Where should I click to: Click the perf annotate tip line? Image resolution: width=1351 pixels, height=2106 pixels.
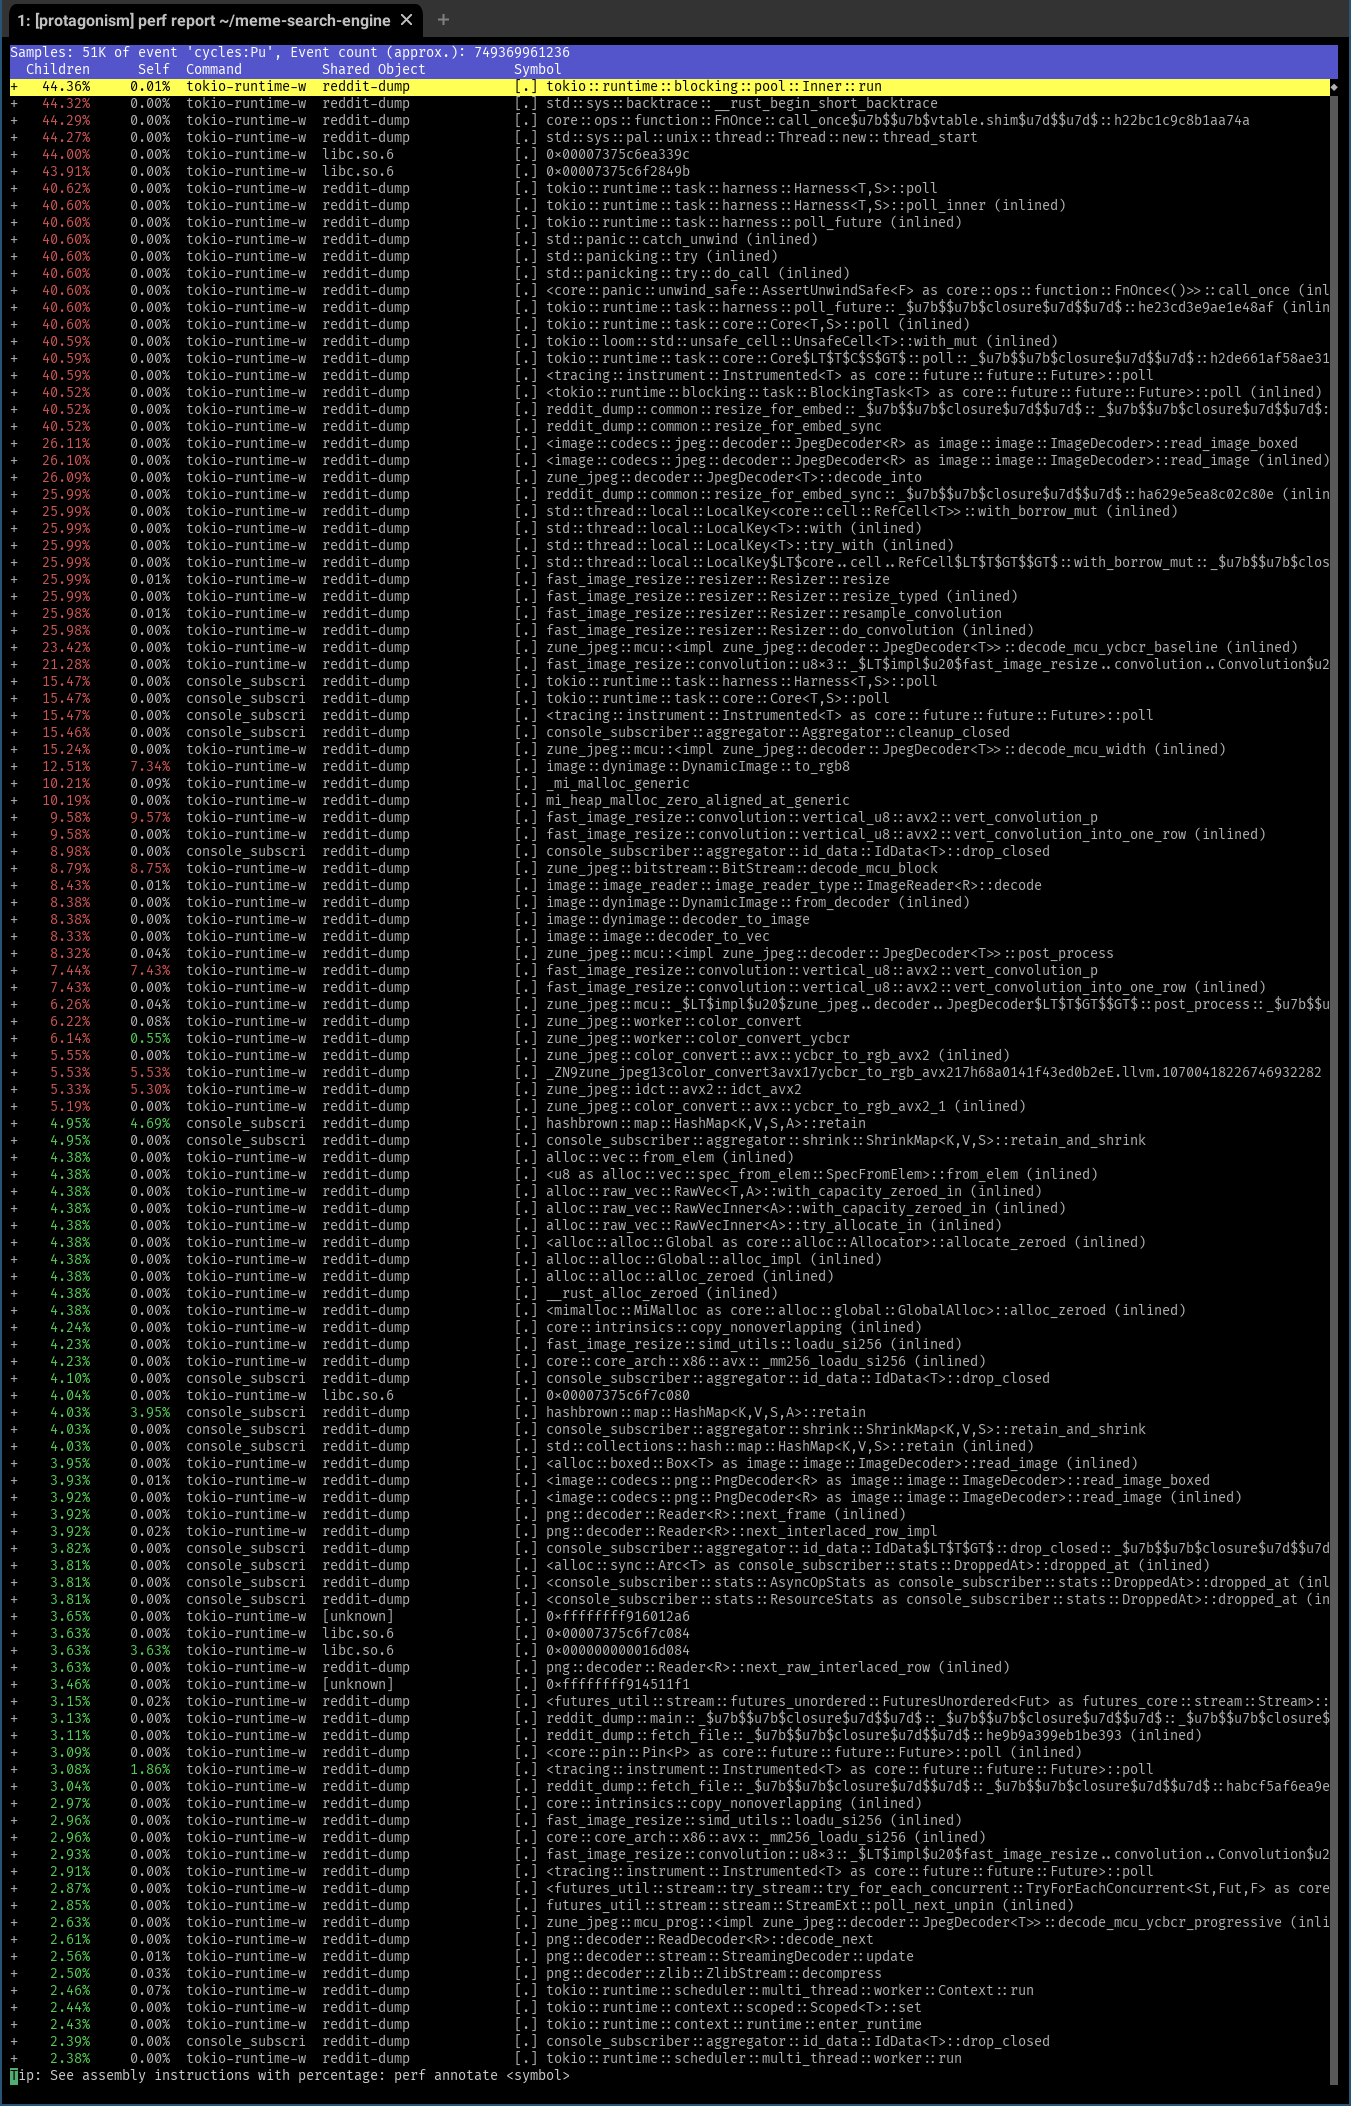pyautogui.click(x=290, y=2075)
